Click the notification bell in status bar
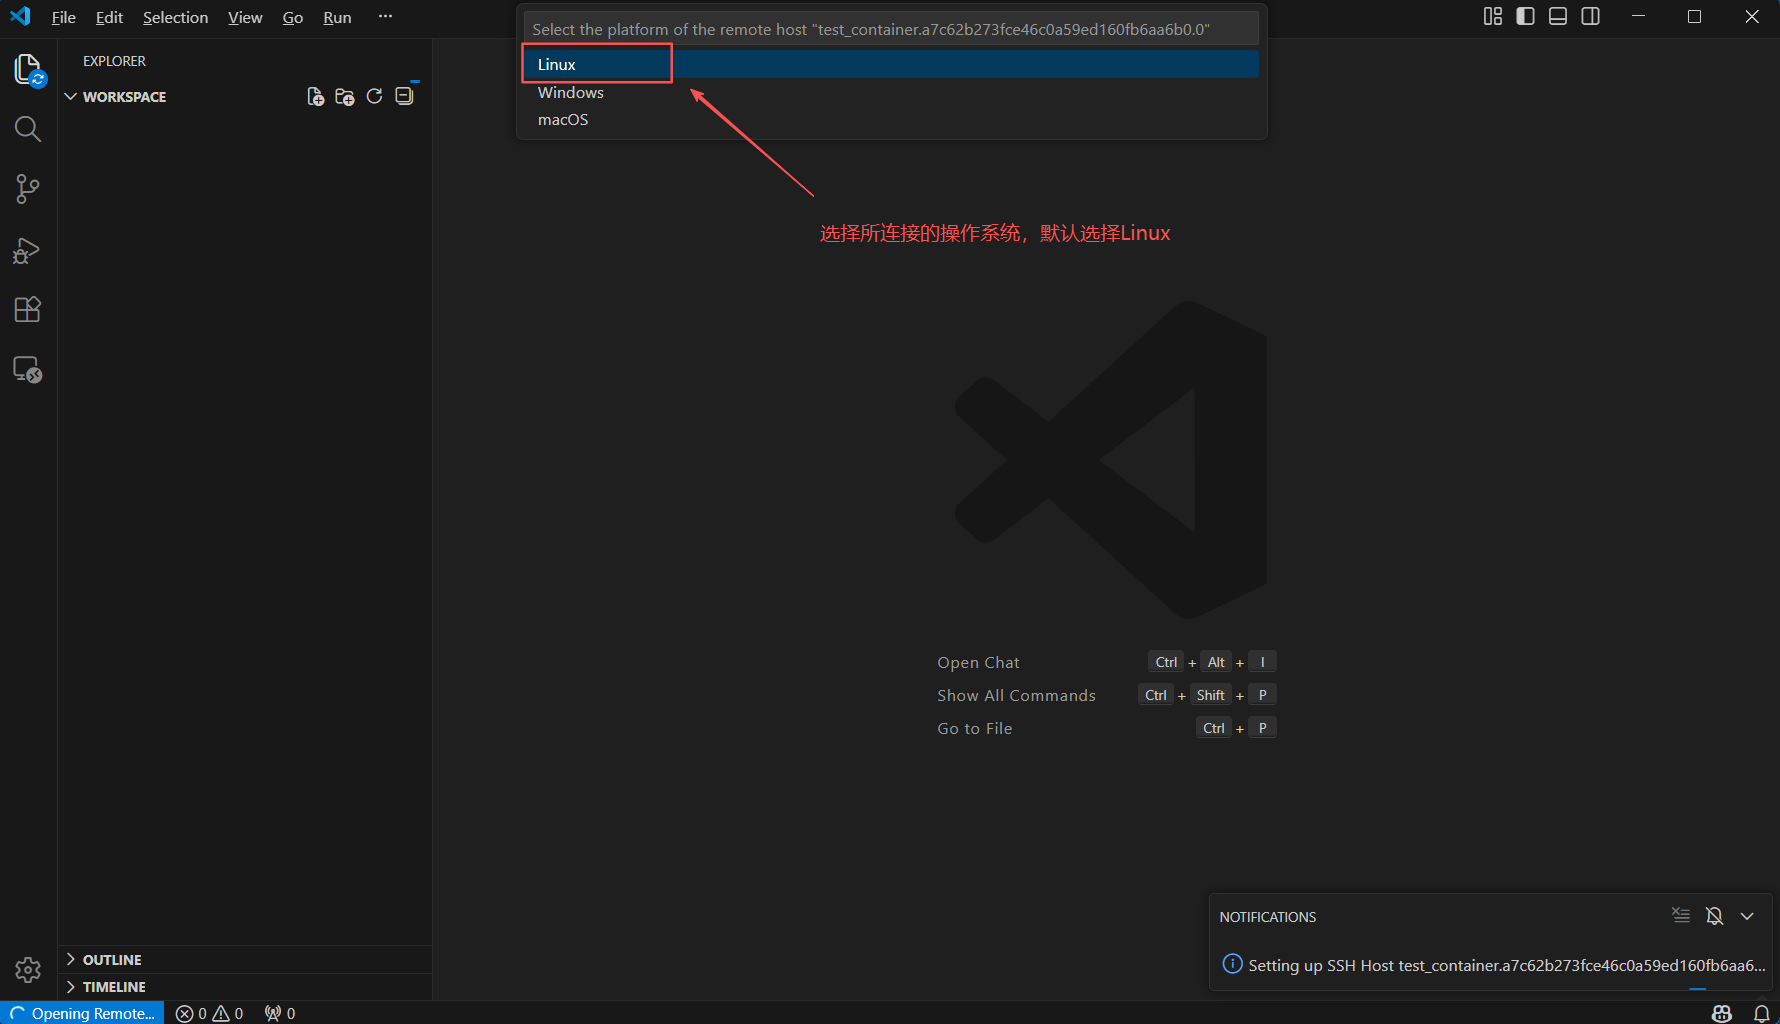 (x=1762, y=1013)
